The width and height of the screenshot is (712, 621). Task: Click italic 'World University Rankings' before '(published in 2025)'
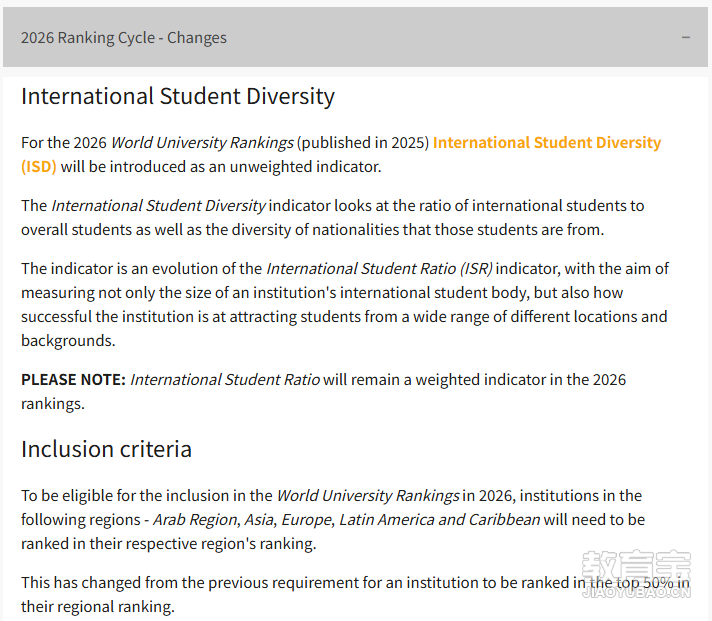pyautogui.click(x=203, y=143)
